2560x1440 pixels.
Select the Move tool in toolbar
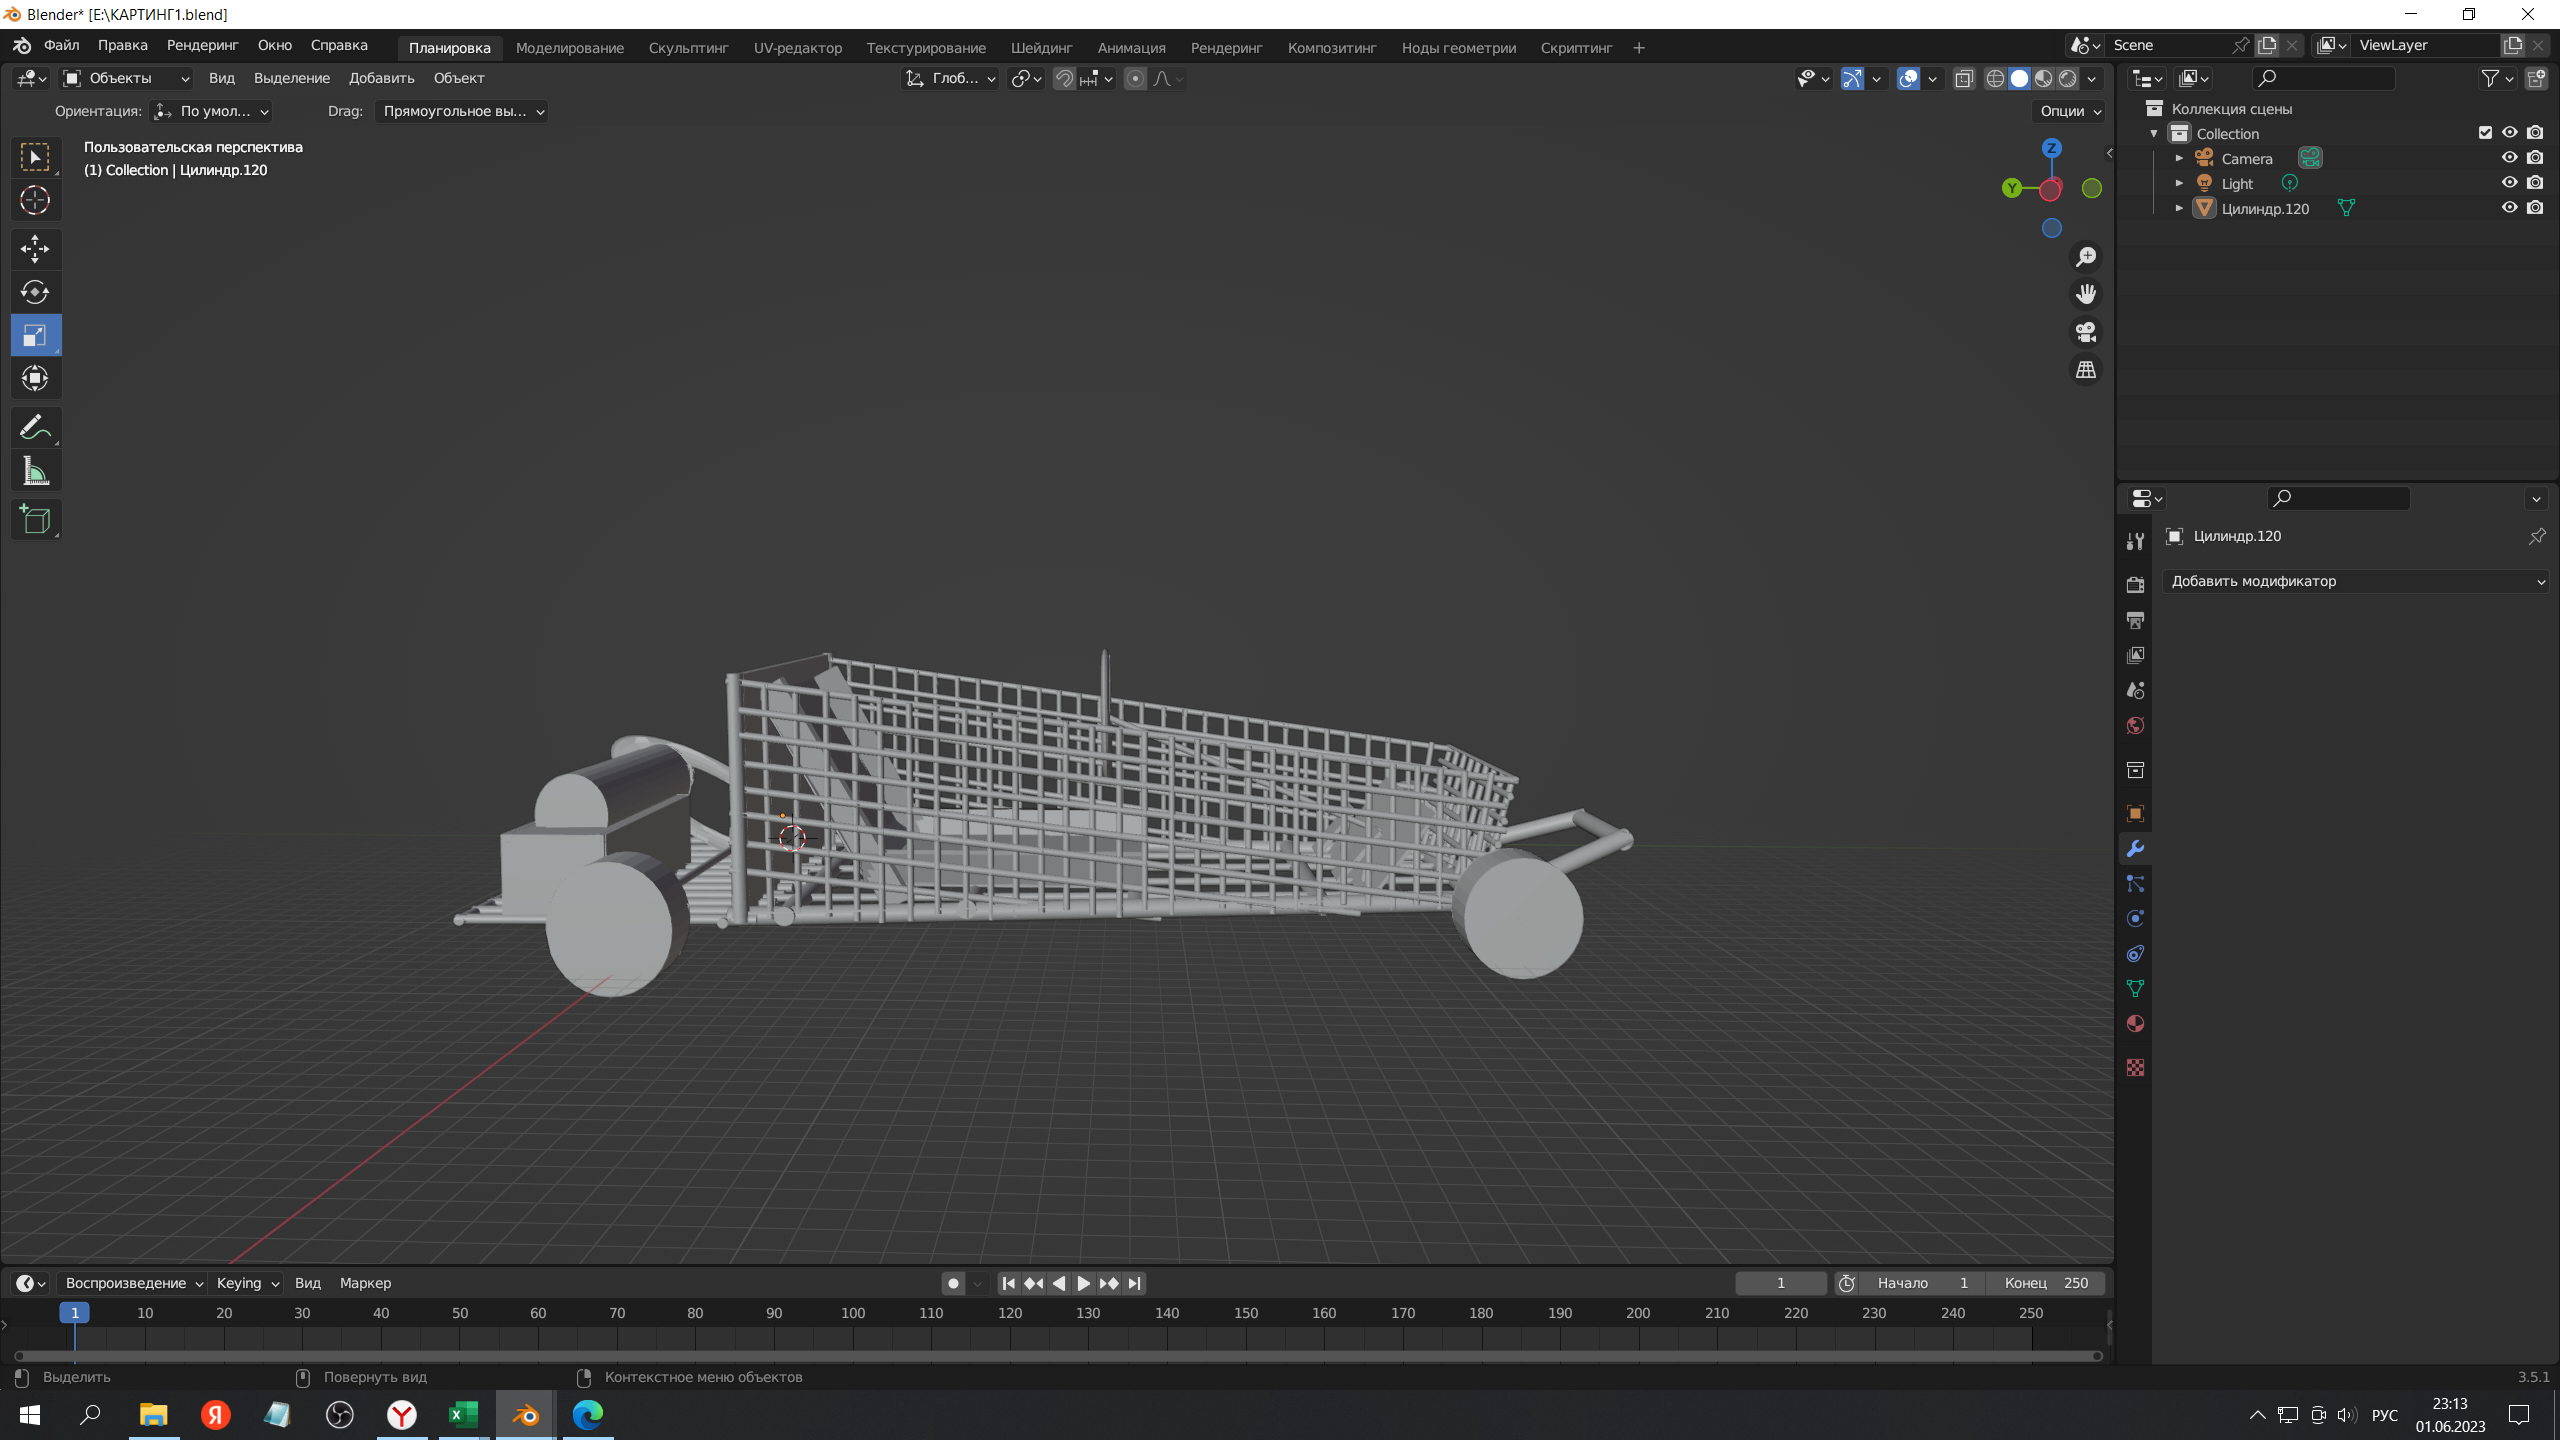35,249
